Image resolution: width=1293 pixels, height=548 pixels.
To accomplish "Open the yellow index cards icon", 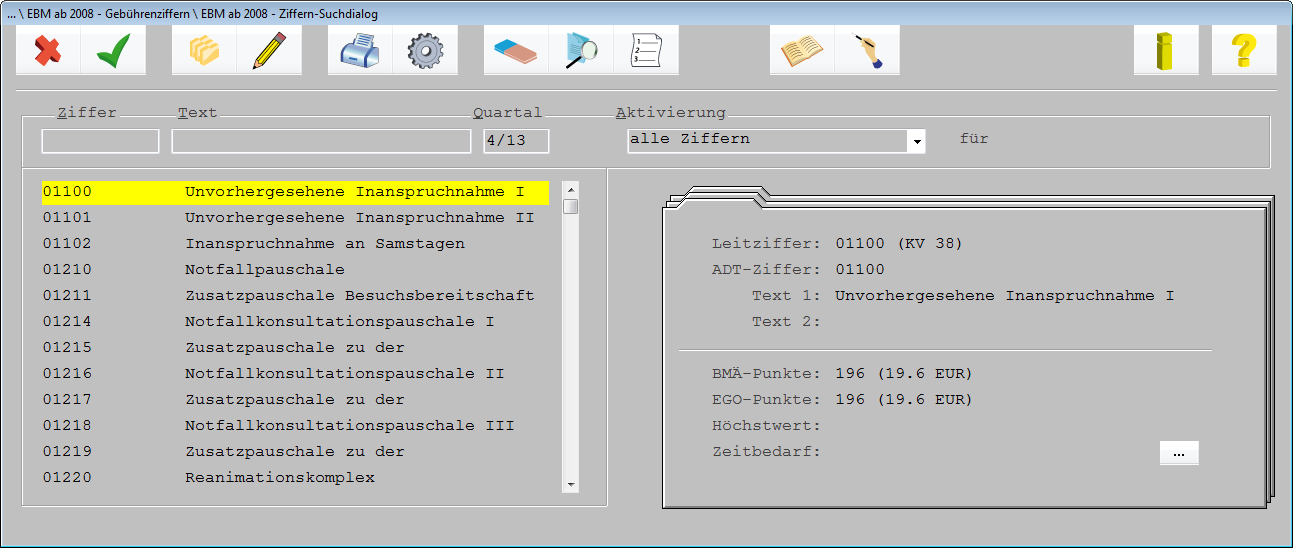I will 204,50.
